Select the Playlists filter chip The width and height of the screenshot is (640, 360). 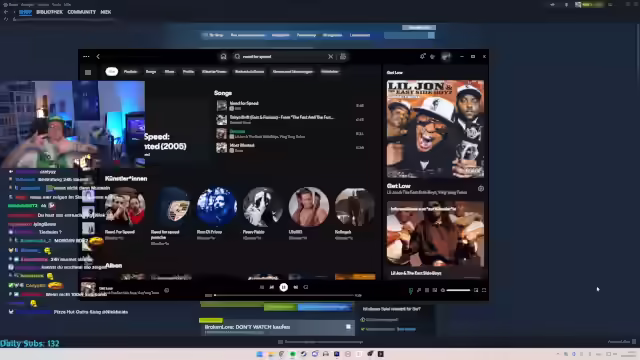(131, 71)
